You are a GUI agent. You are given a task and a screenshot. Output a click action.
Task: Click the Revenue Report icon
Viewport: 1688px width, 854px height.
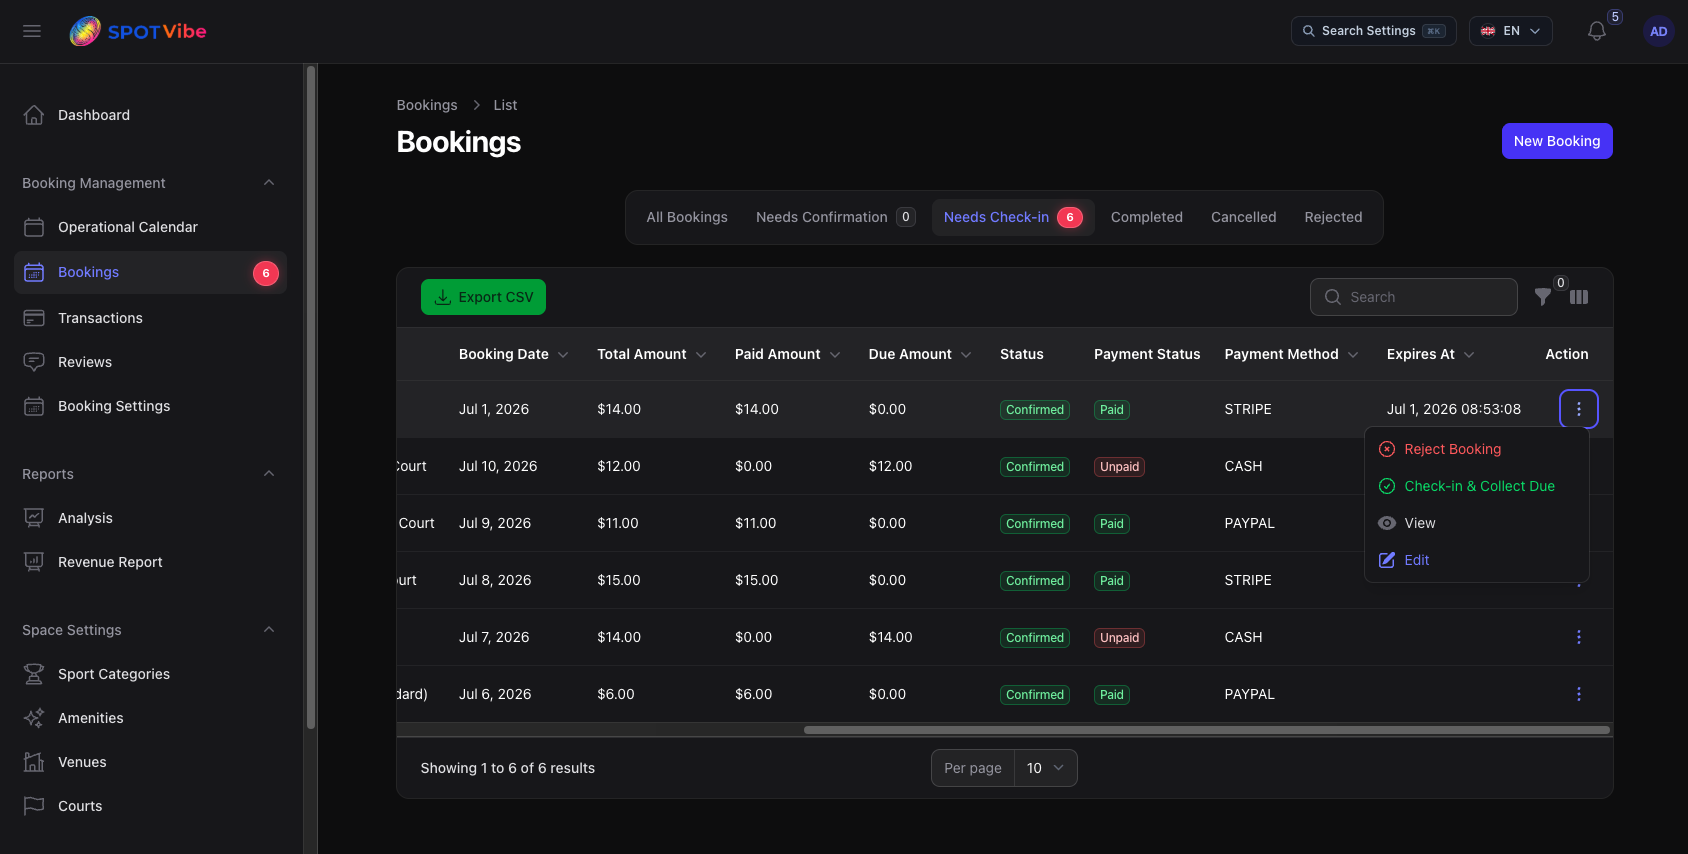click(x=34, y=562)
